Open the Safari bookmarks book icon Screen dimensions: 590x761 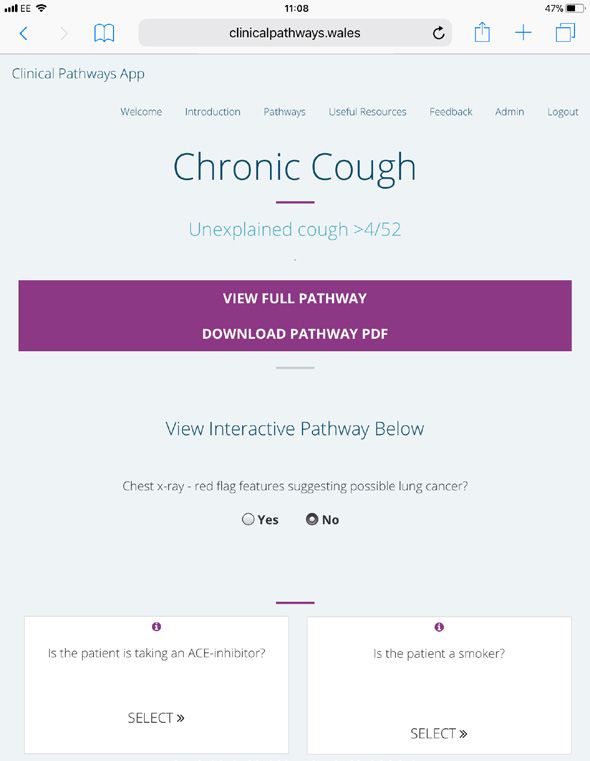click(104, 33)
